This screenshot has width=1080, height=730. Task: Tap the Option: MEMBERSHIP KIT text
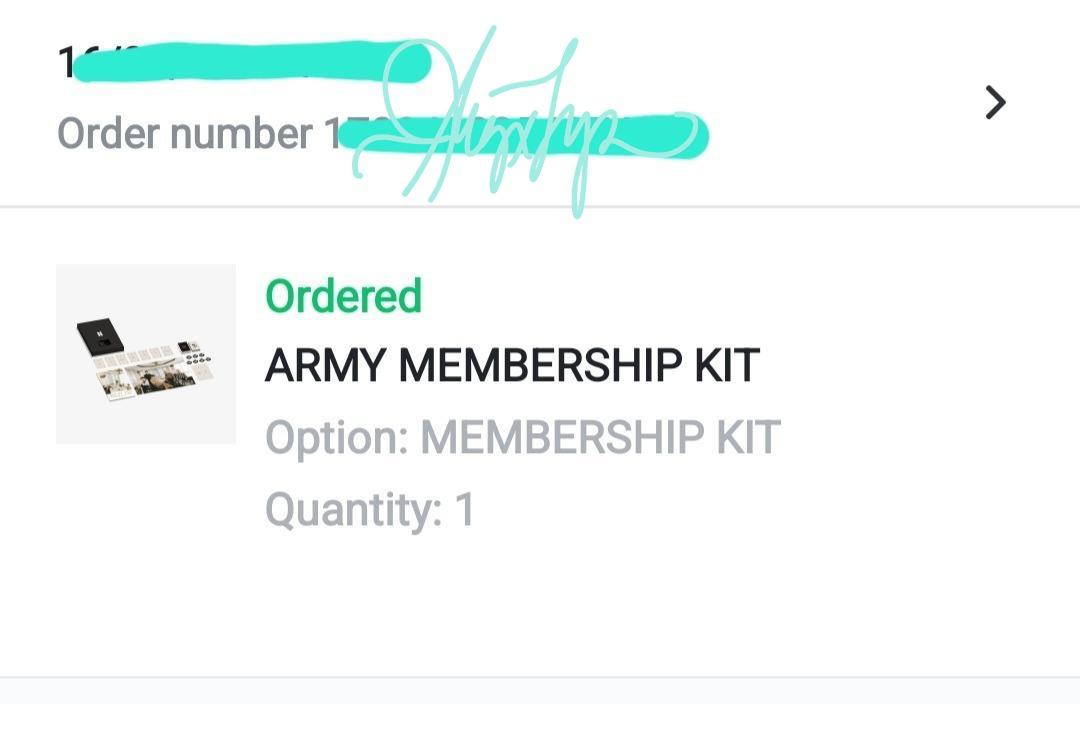520,437
